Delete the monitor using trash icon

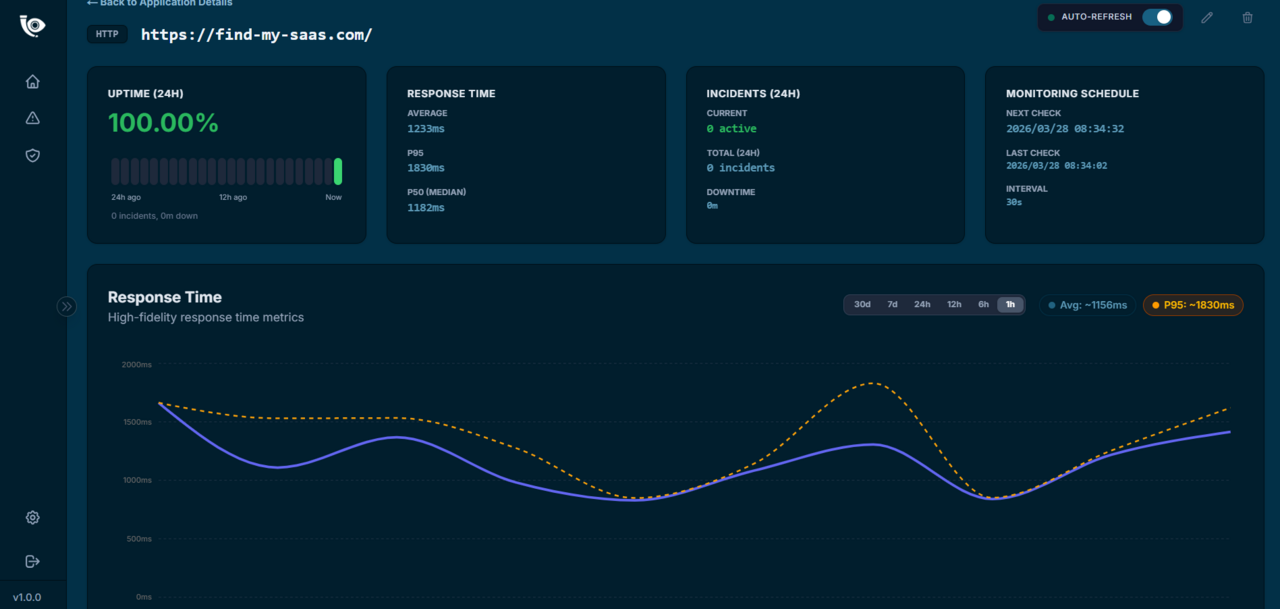pyautogui.click(x=1247, y=17)
